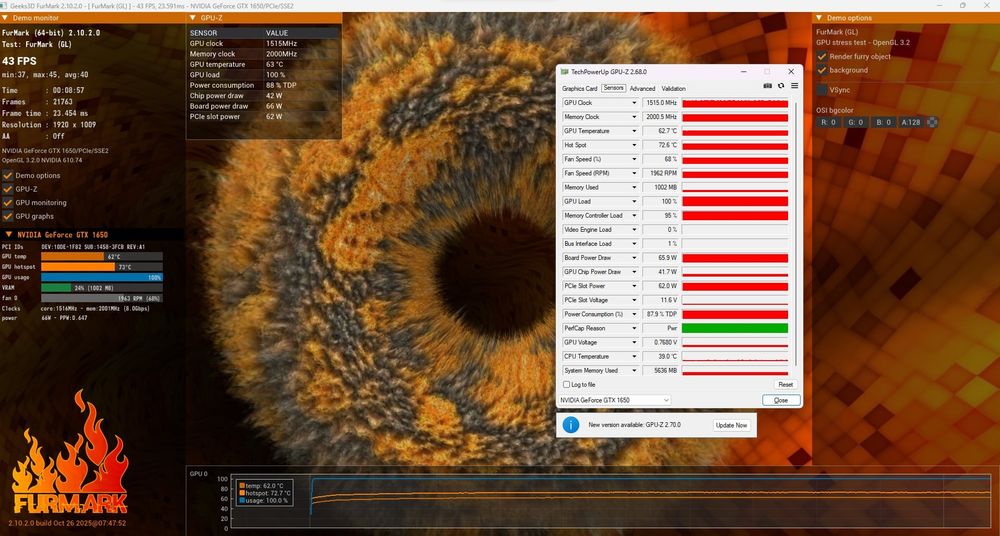Open the Memory Controller Load dropdown arrow
Viewport: 1000px width, 536px height.
[x=634, y=216]
